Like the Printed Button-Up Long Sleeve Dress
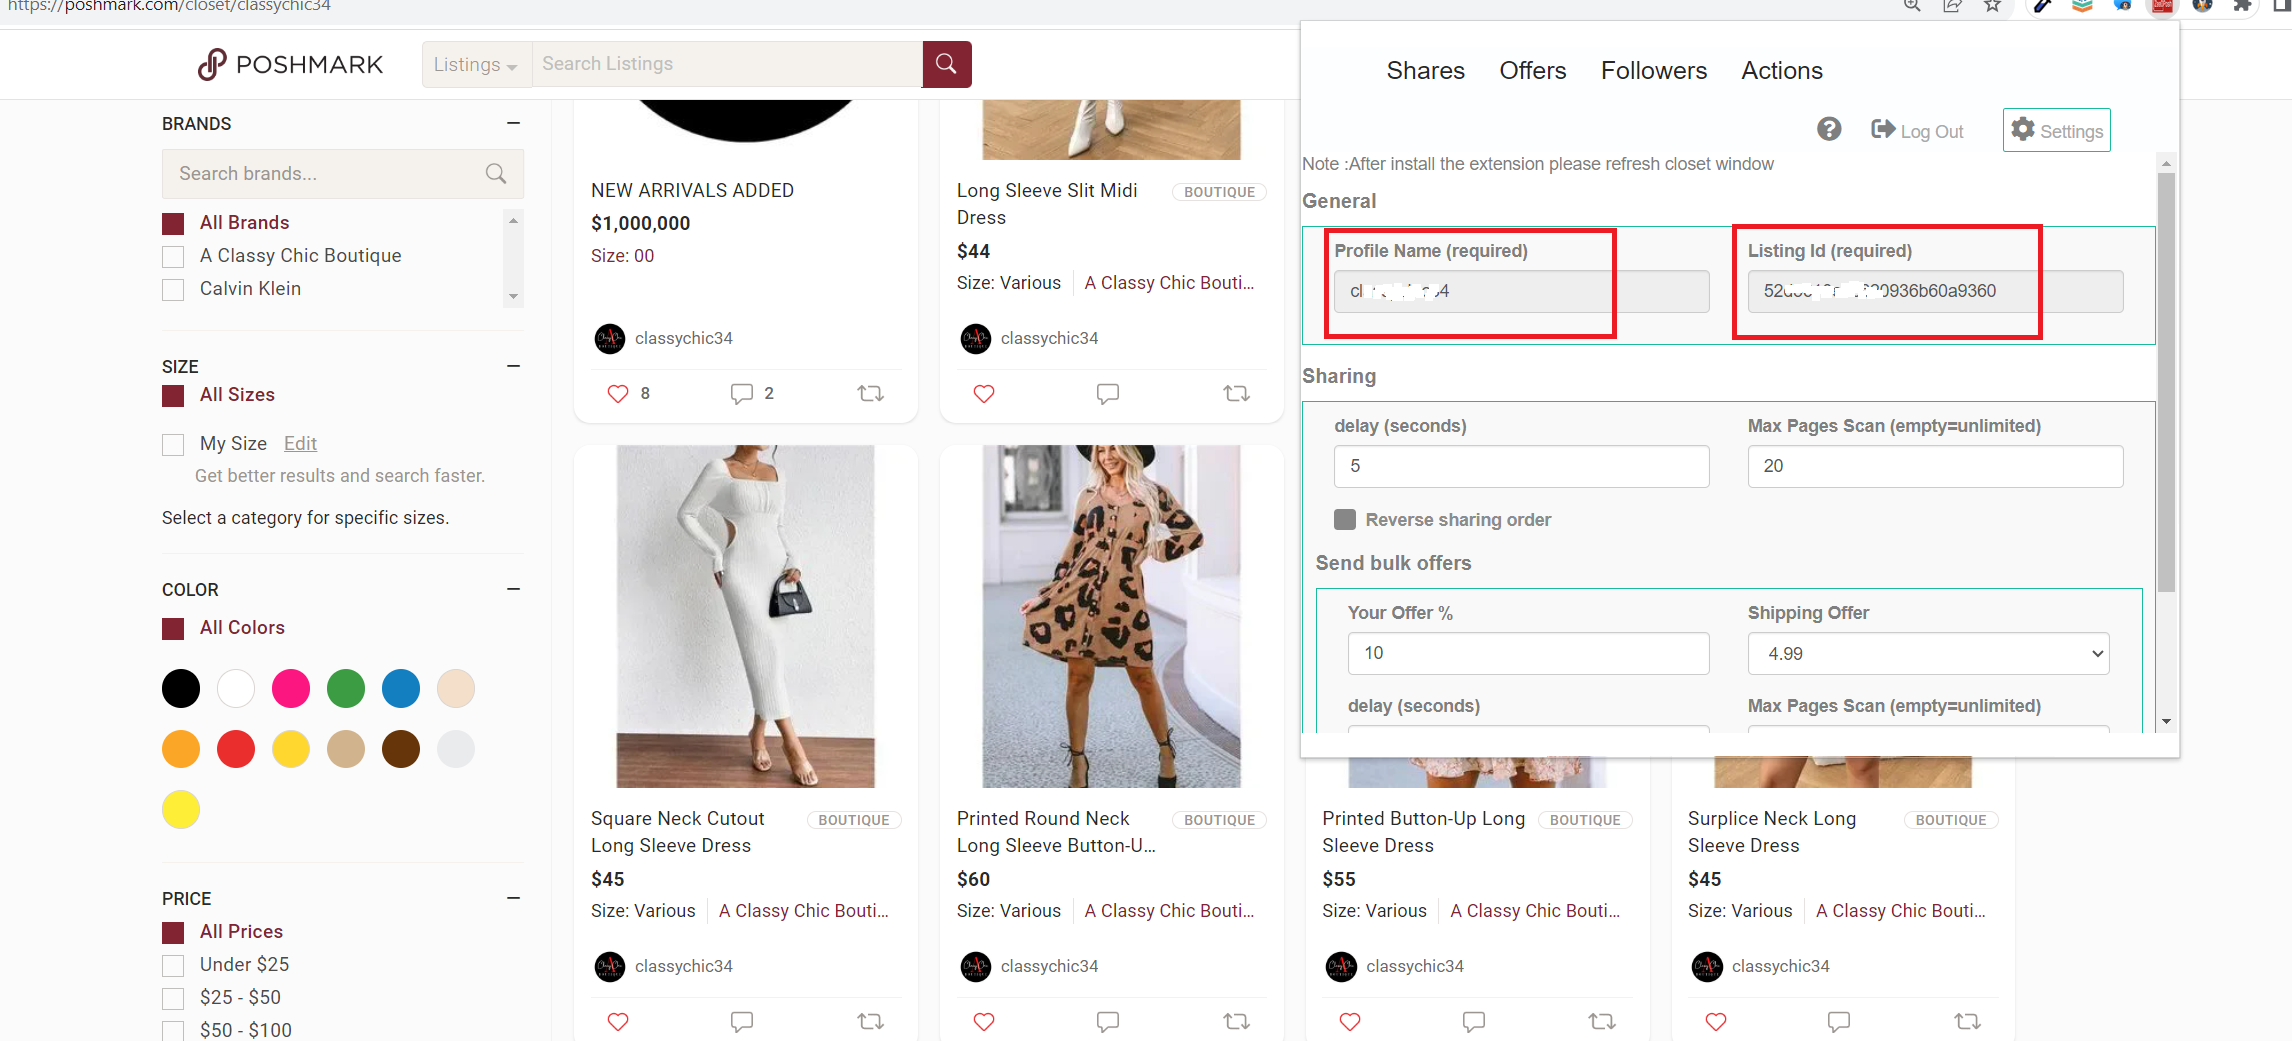Screen dimensions: 2292x1041 coord(1350,1022)
